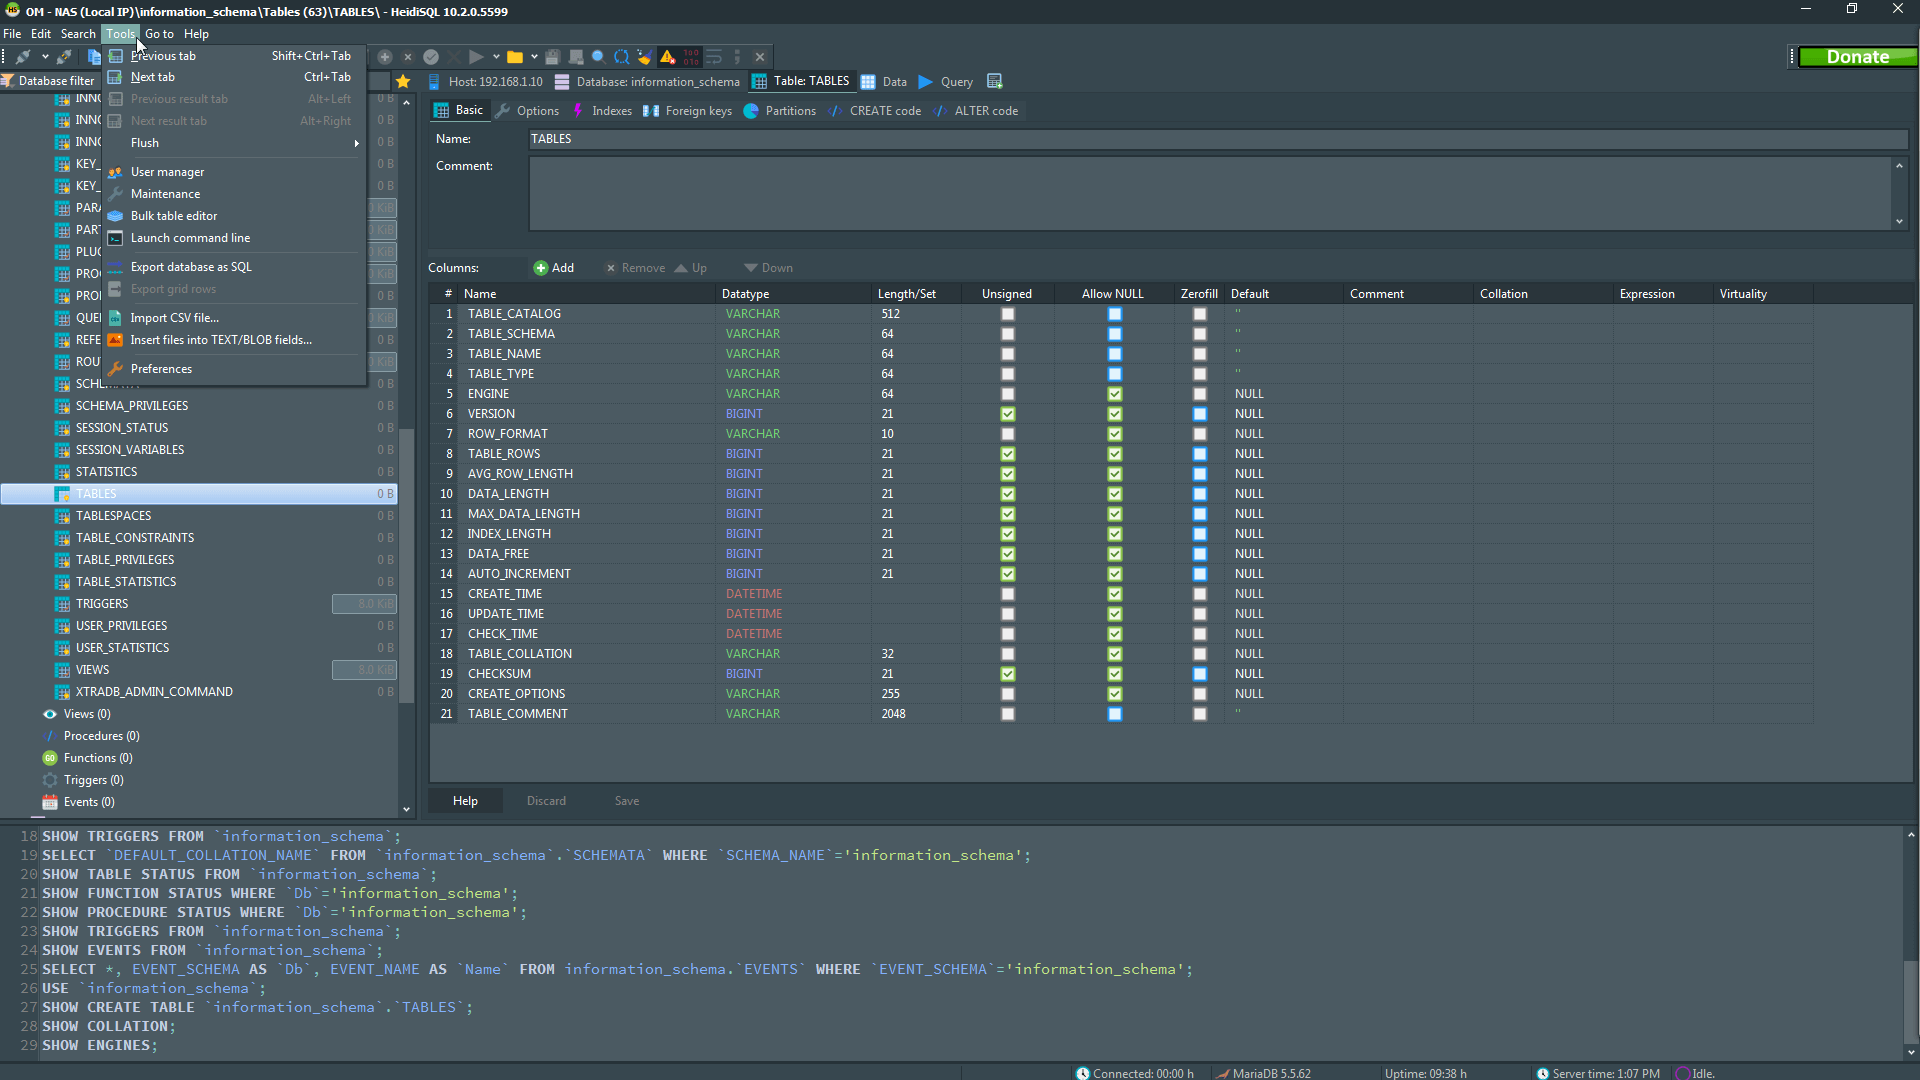
Task: Click the favorites star icon
Action: [403, 82]
